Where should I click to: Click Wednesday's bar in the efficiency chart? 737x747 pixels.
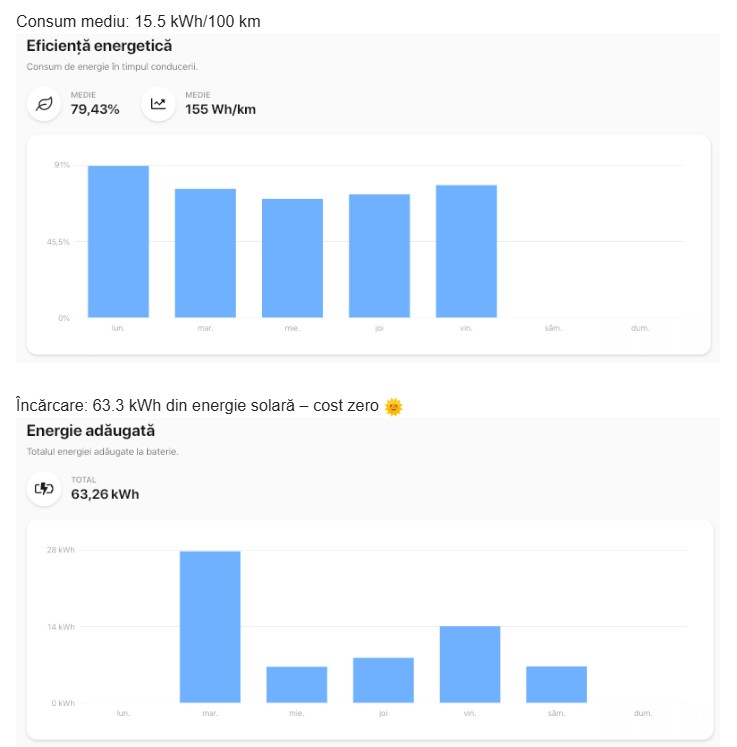(292, 258)
